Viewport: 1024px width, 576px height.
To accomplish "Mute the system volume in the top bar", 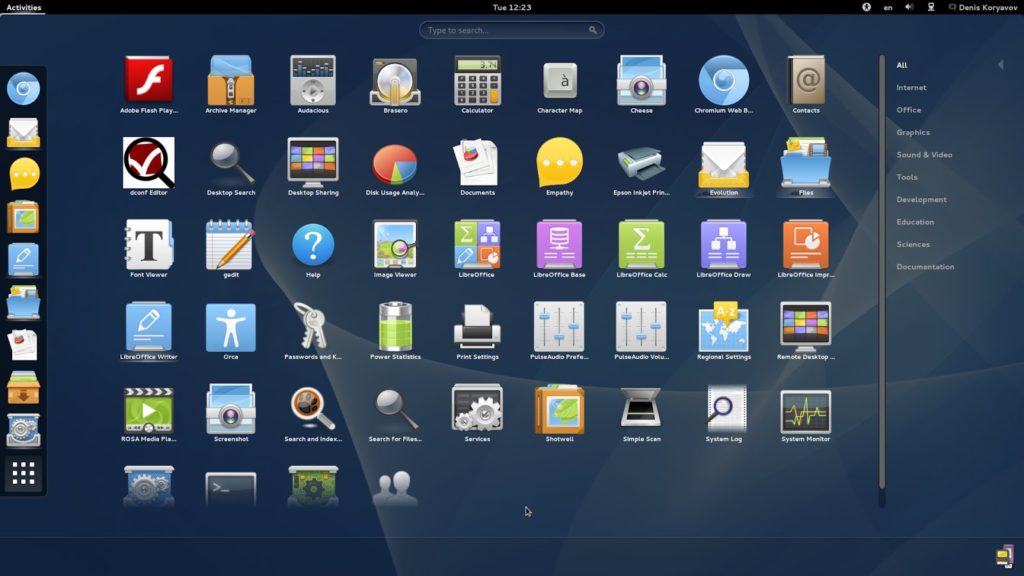I will (908, 7).
